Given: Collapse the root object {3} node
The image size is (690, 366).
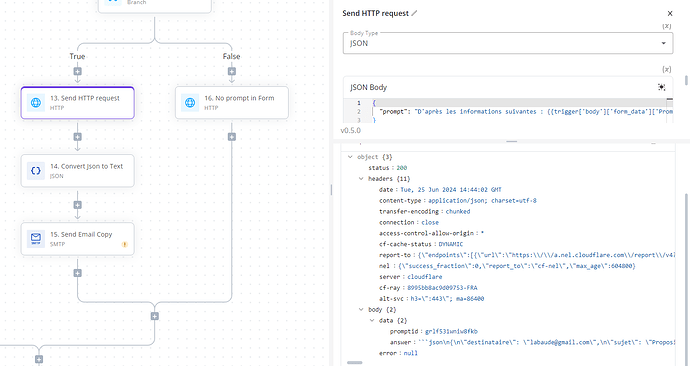Looking at the screenshot, I should (350, 157).
